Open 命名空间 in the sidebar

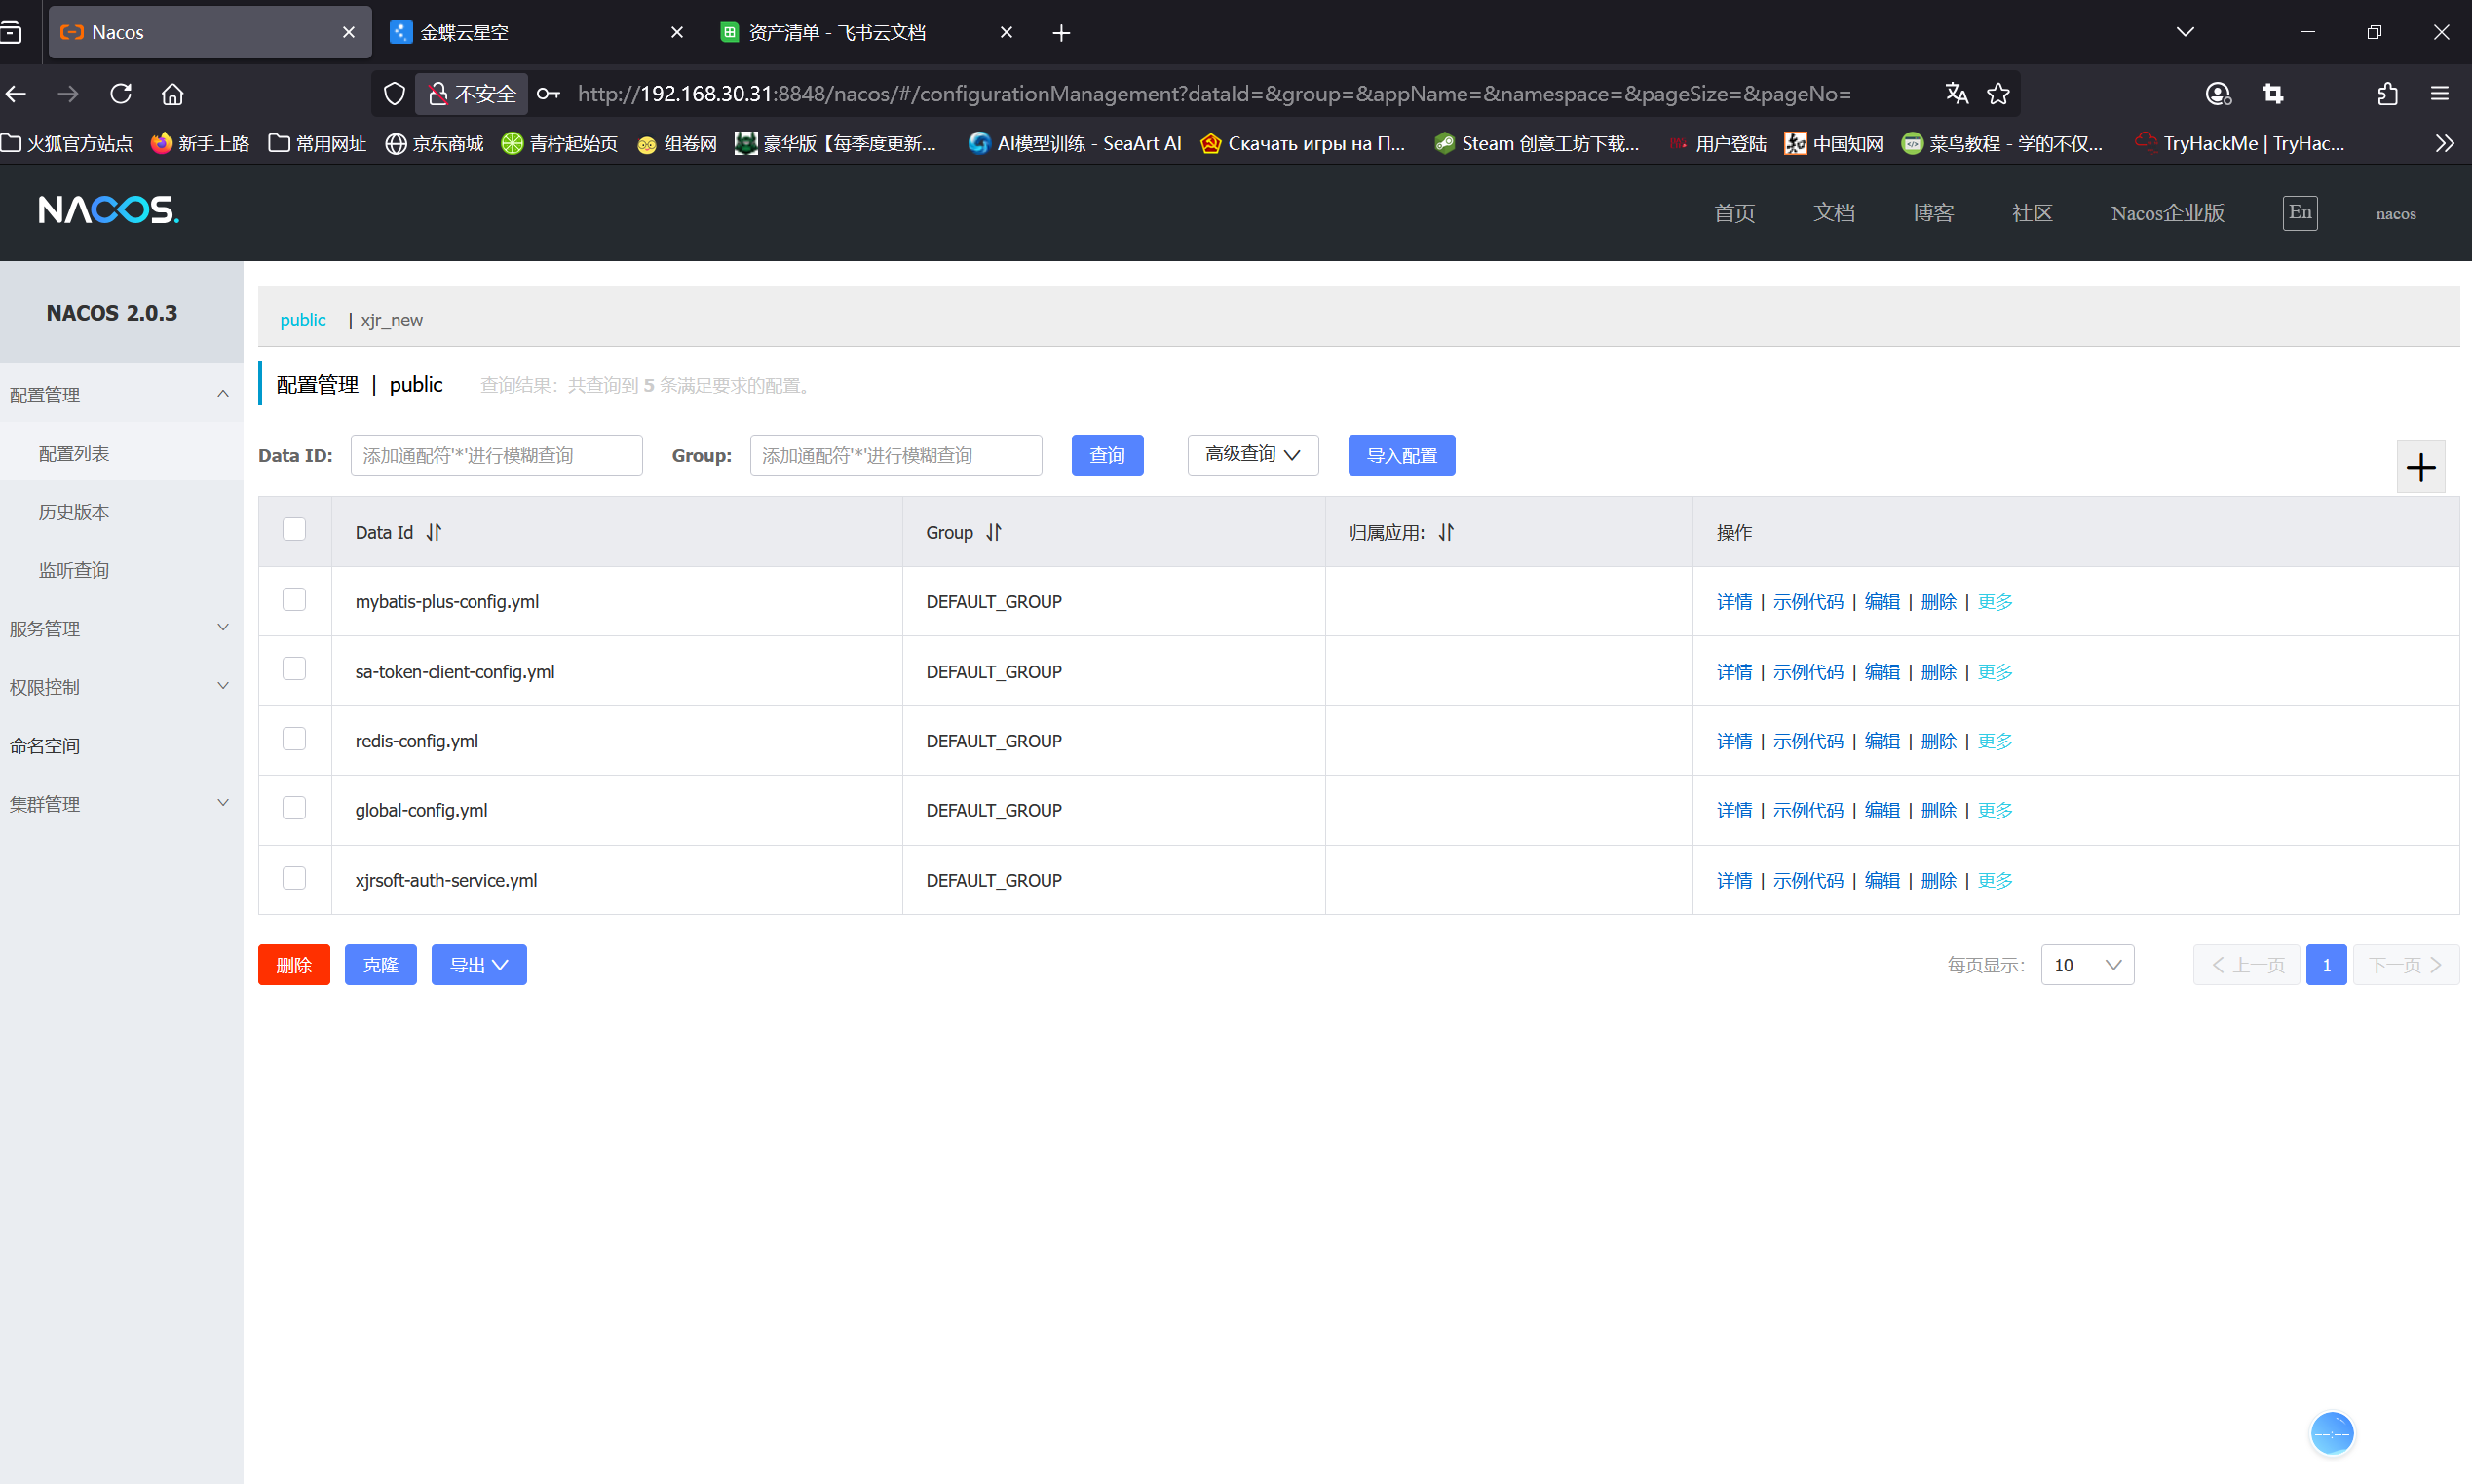coord(45,745)
